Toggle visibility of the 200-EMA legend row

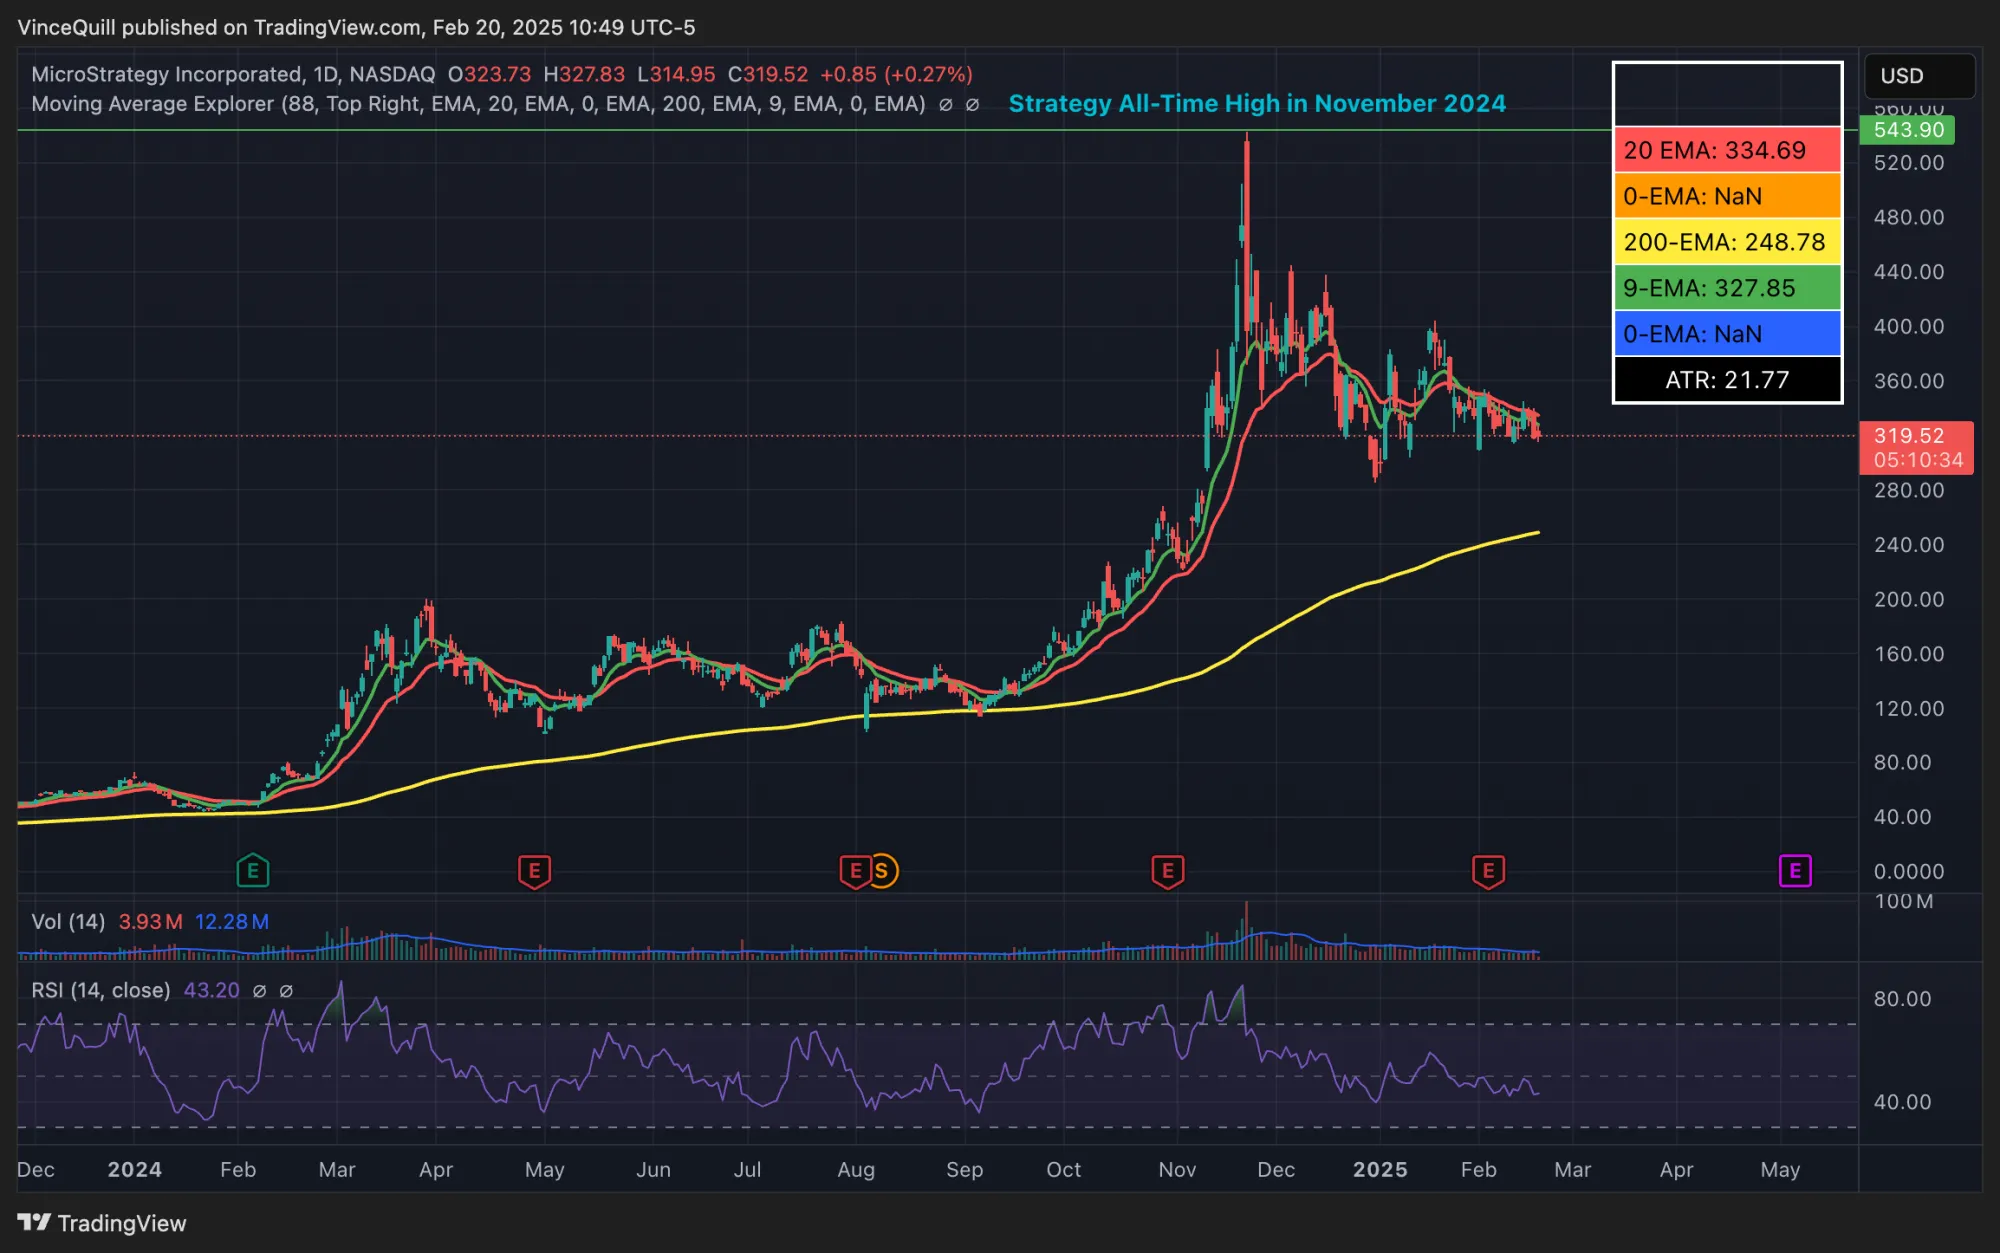1726,242
